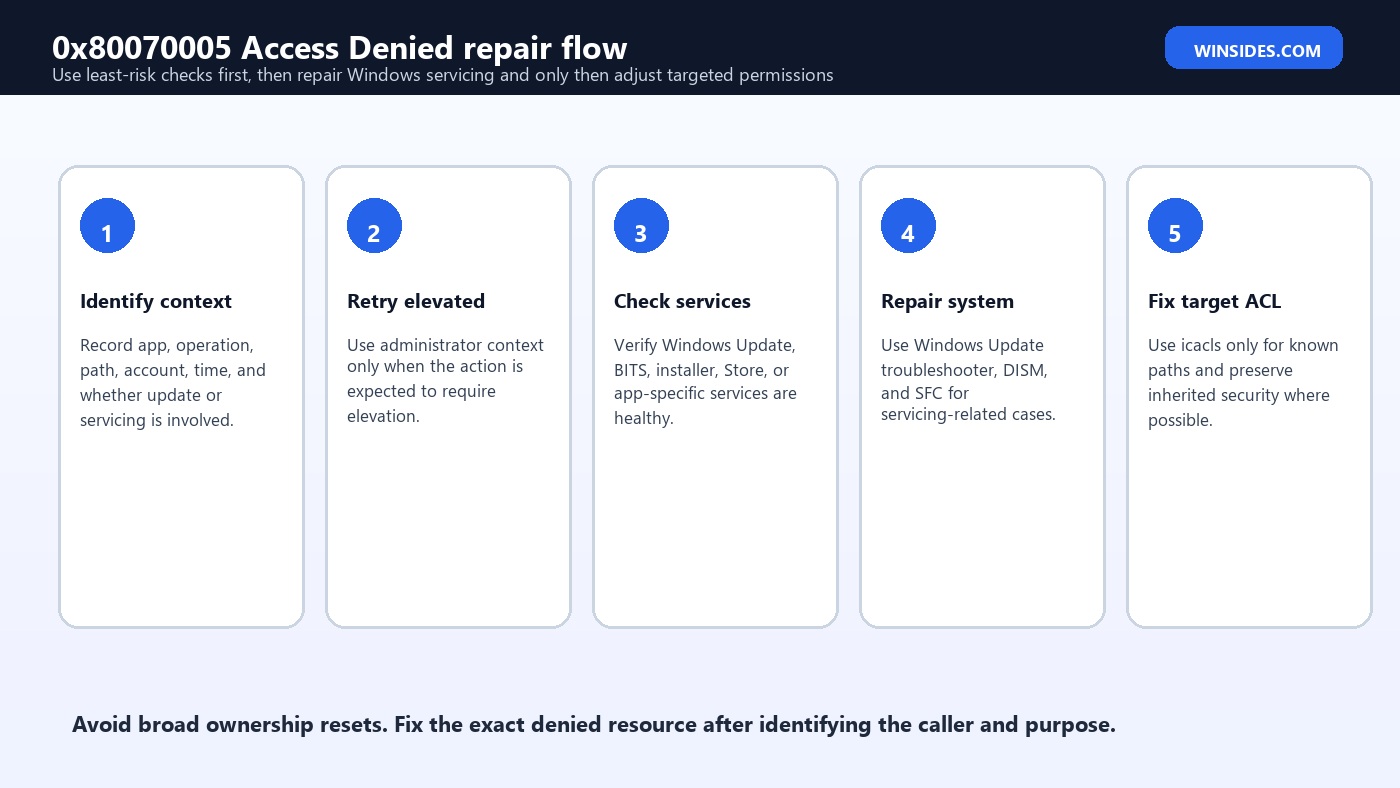Screen dimensions: 1400x788
Task: Click the text "Record app, operation, path, account"
Action: (x=173, y=382)
